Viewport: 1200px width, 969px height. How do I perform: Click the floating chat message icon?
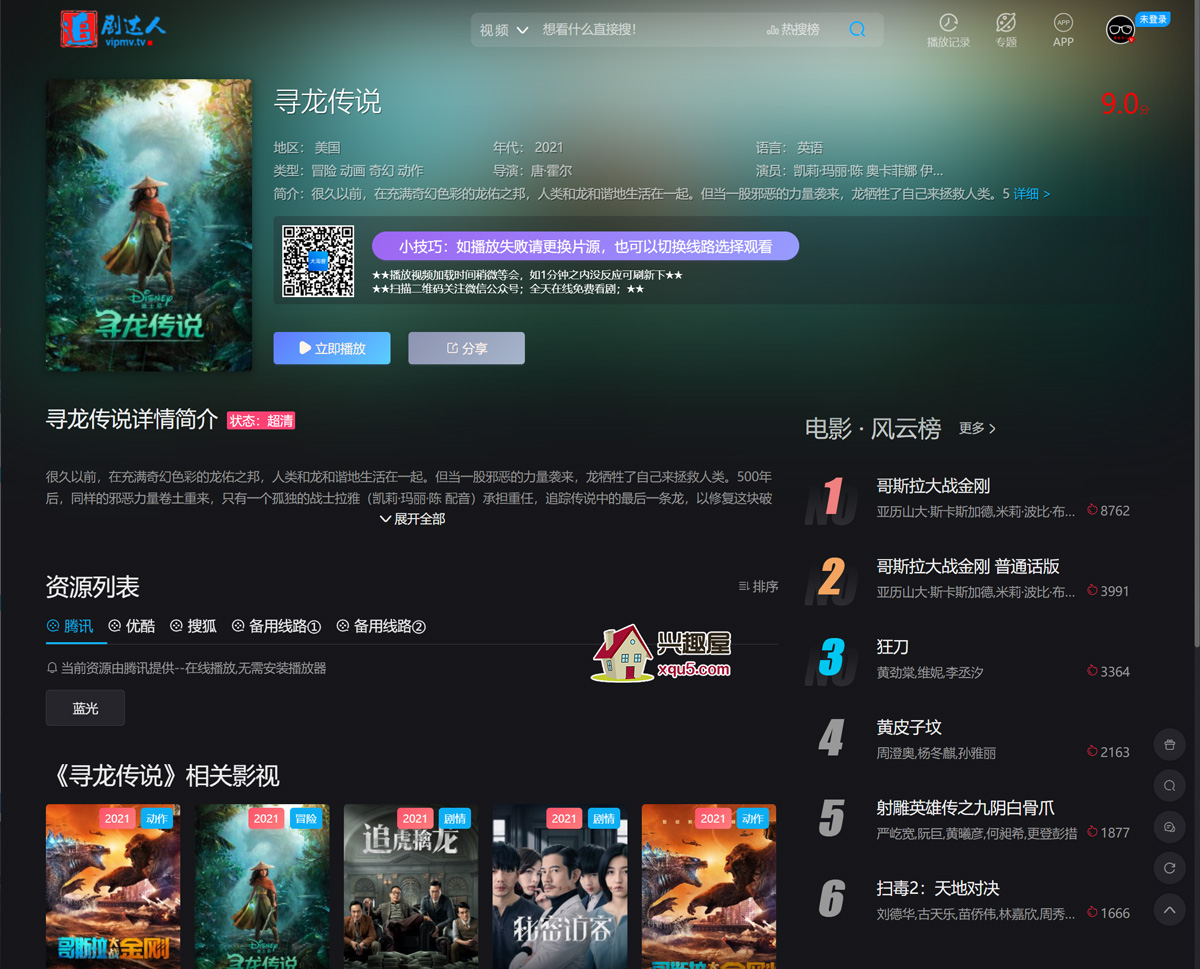(1169, 827)
